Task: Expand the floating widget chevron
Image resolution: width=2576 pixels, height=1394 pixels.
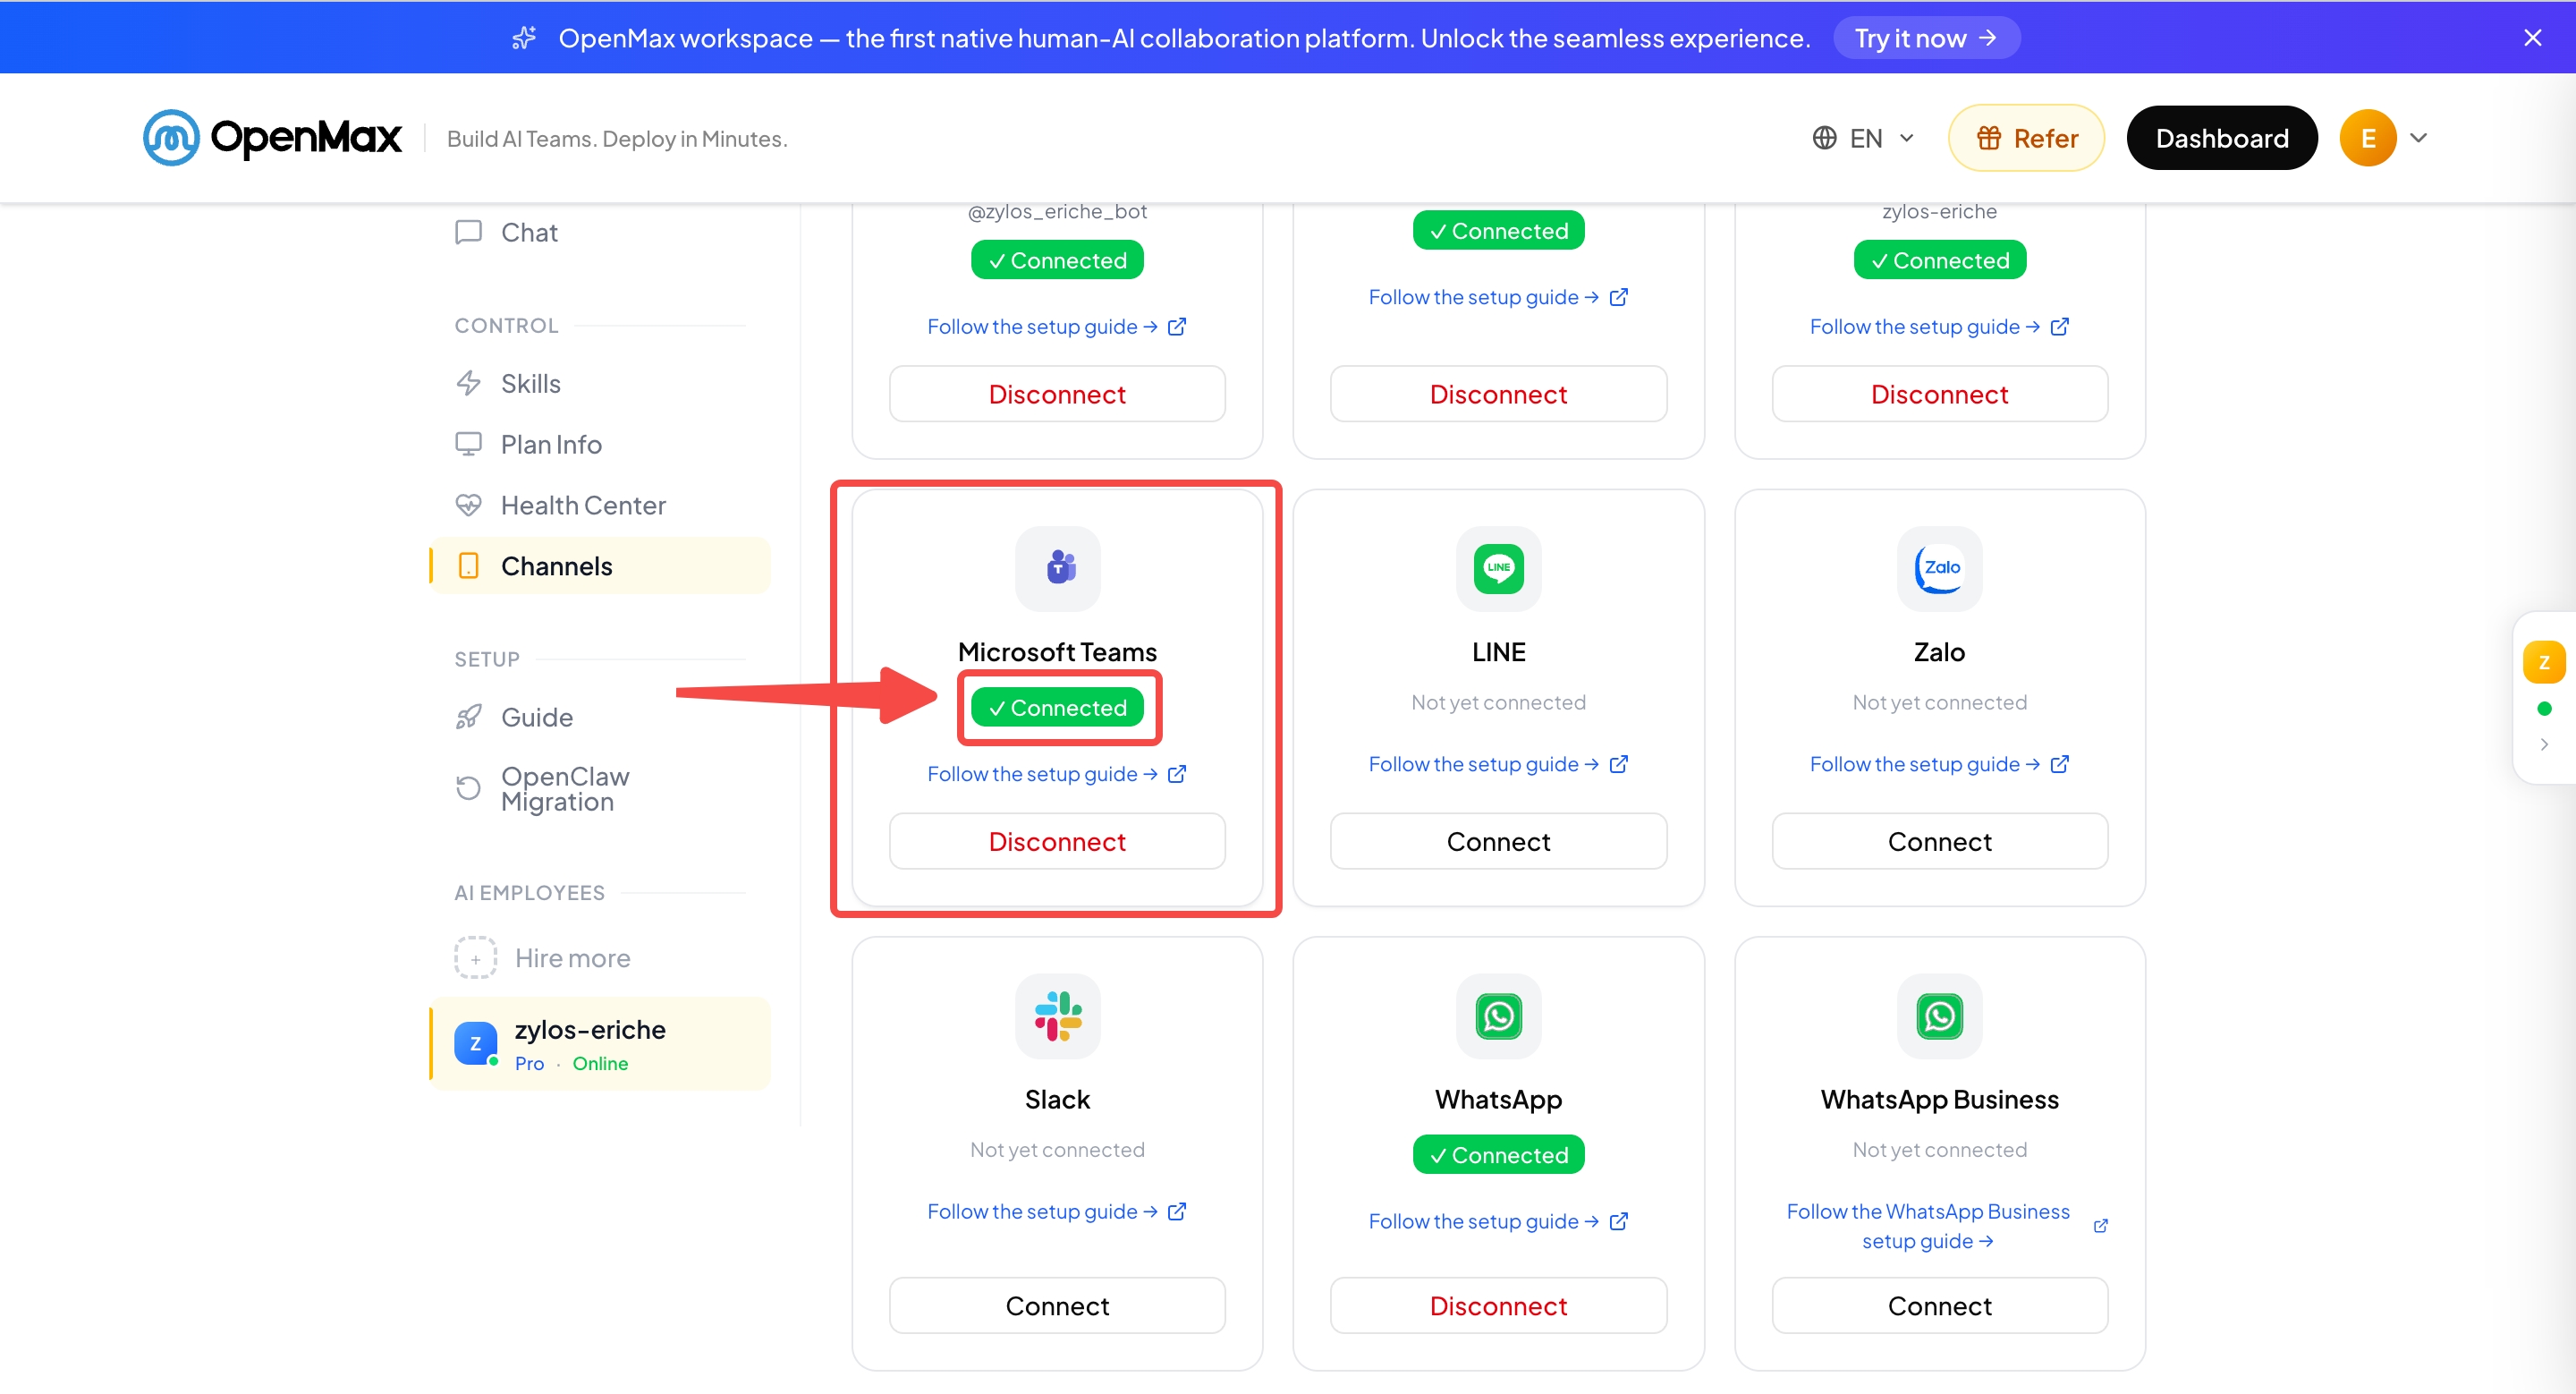Action: pos(2543,744)
